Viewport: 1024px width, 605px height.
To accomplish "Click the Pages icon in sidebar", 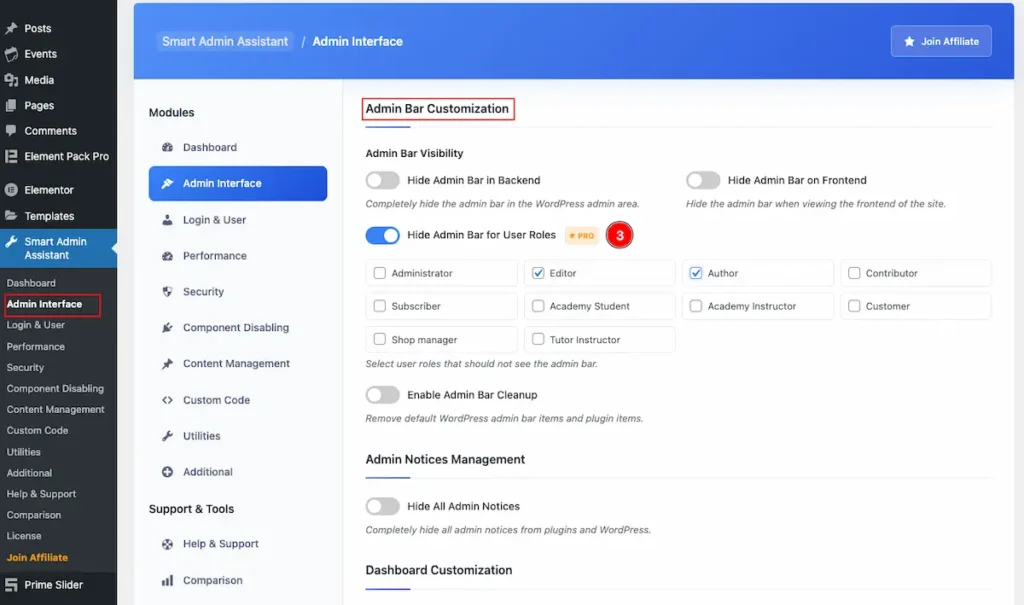I will [x=11, y=105].
